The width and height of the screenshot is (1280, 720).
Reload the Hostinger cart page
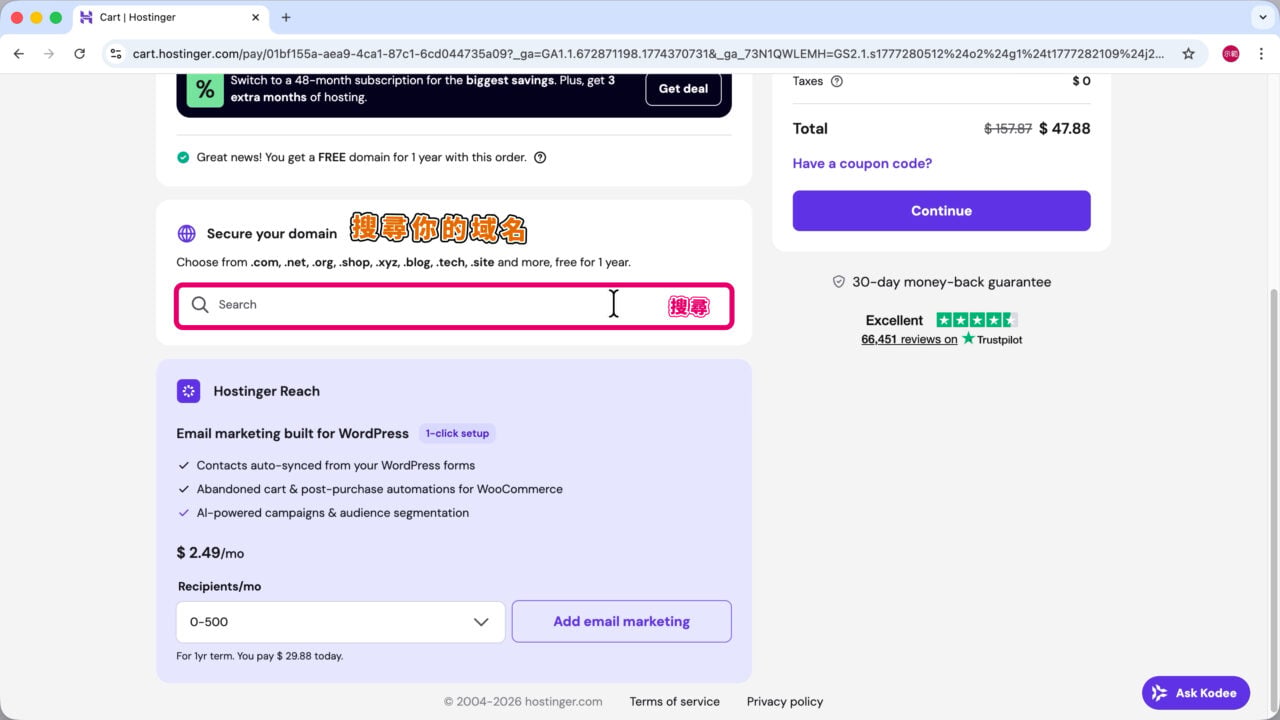click(x=80, y=54)
